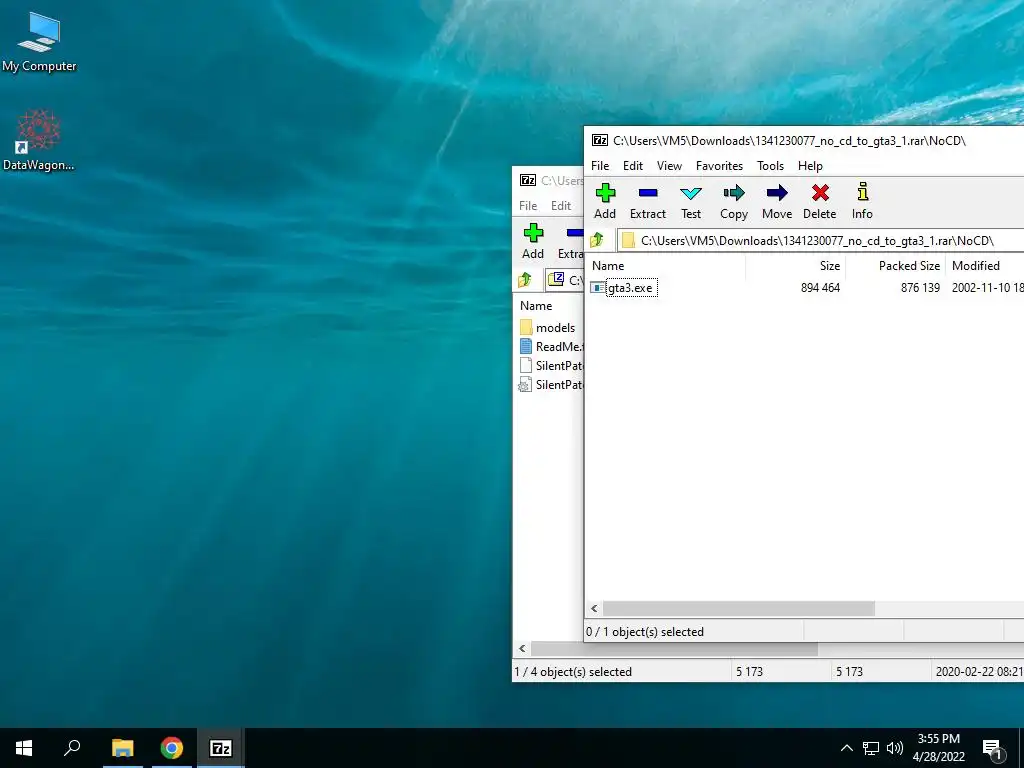Click left scroll arrow in front window

[x=594, y=609]
